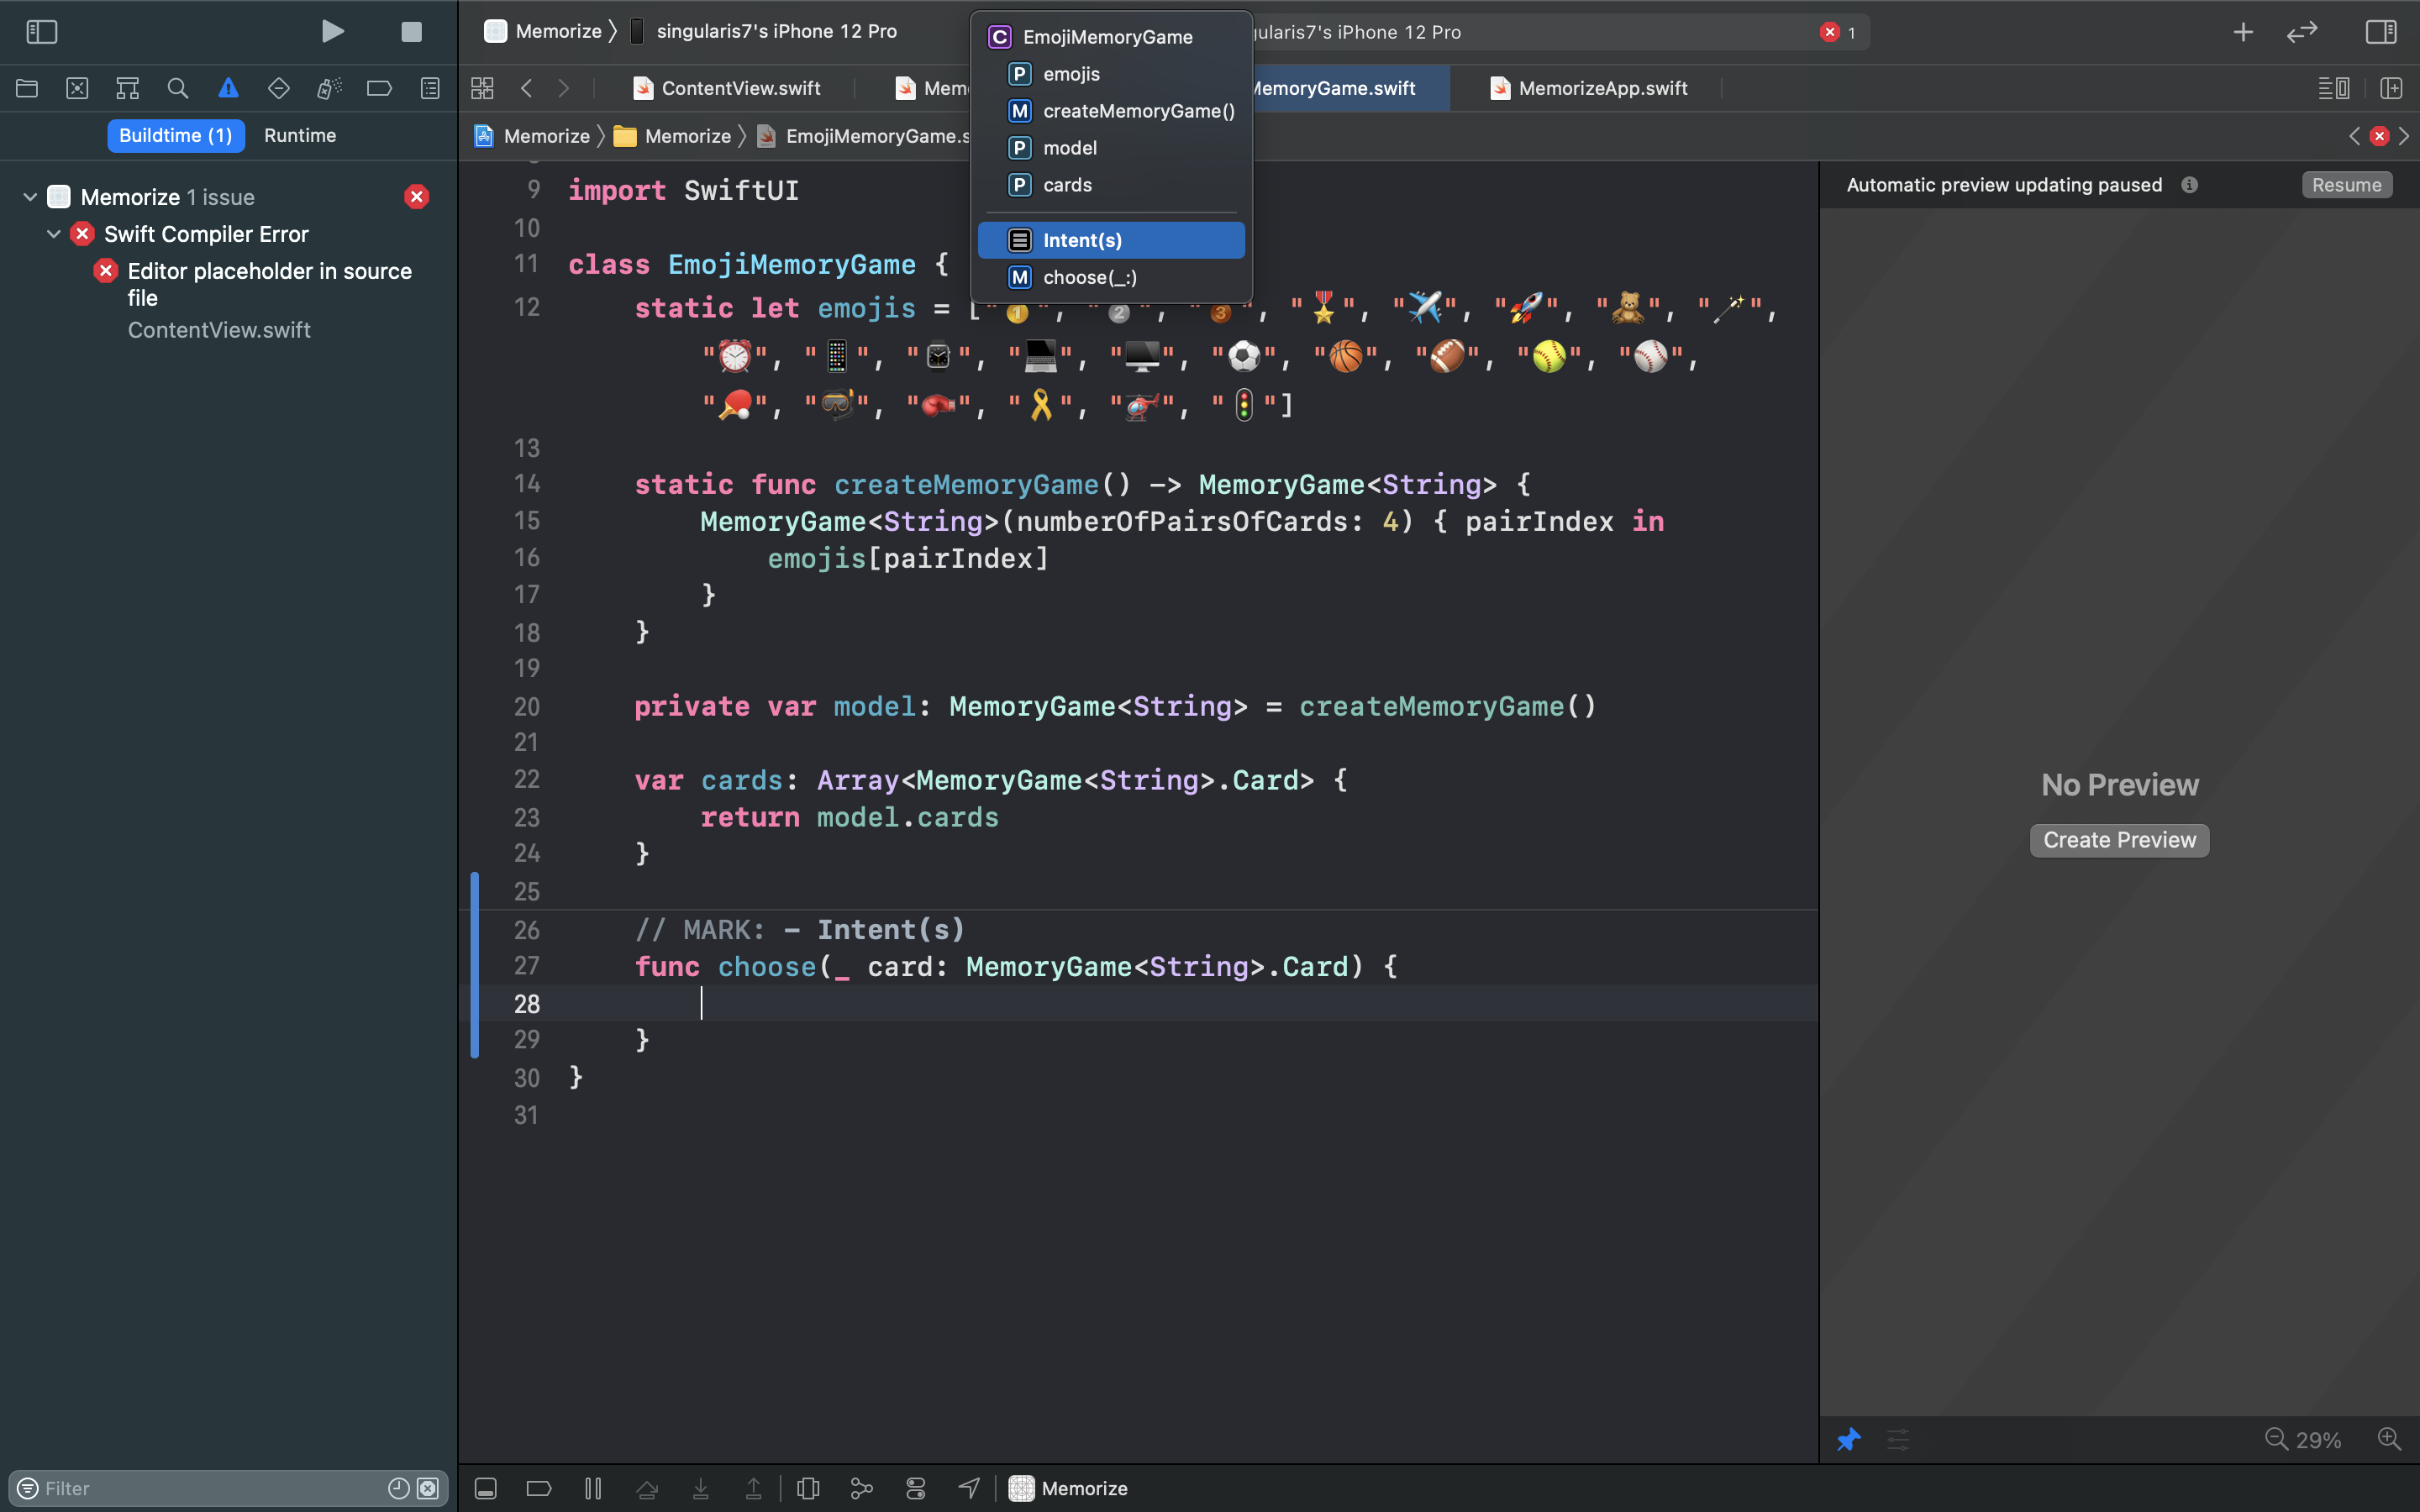Choose createMemoryGame() in the jump menu
2420x1512 pixels.
click(1138, 111)
